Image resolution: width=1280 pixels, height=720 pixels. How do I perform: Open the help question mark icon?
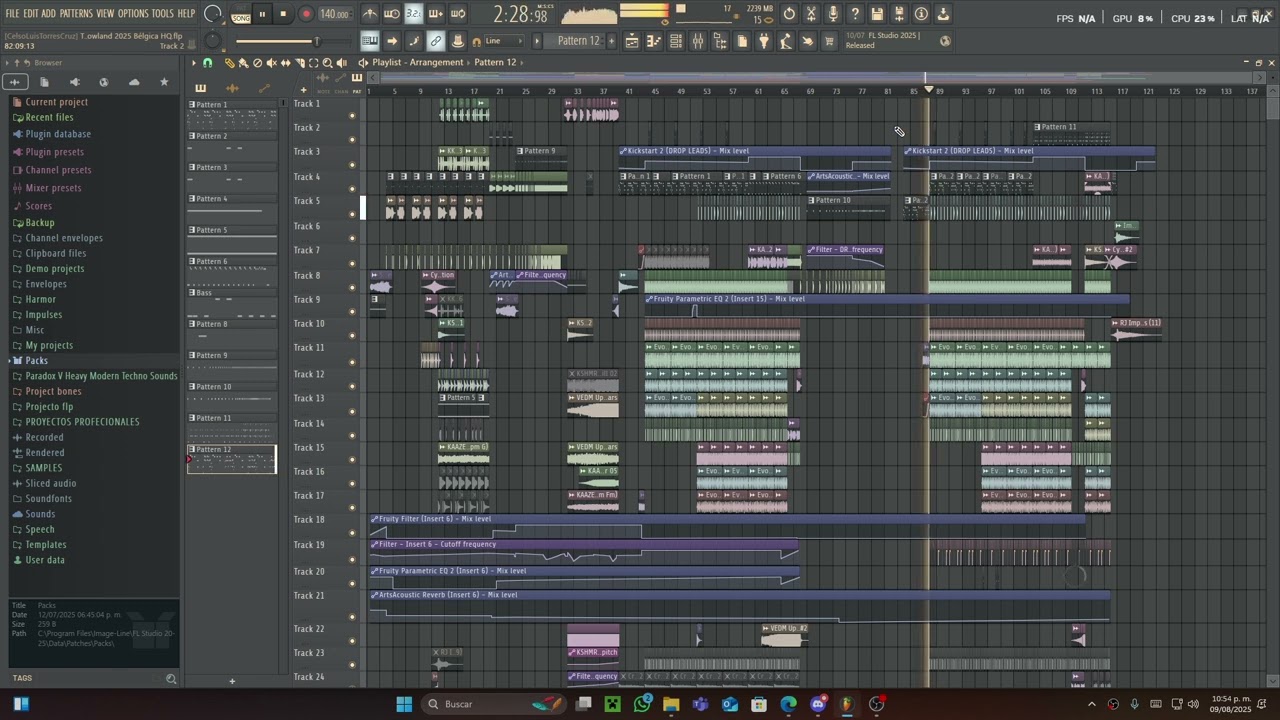(x=855, y=14)
